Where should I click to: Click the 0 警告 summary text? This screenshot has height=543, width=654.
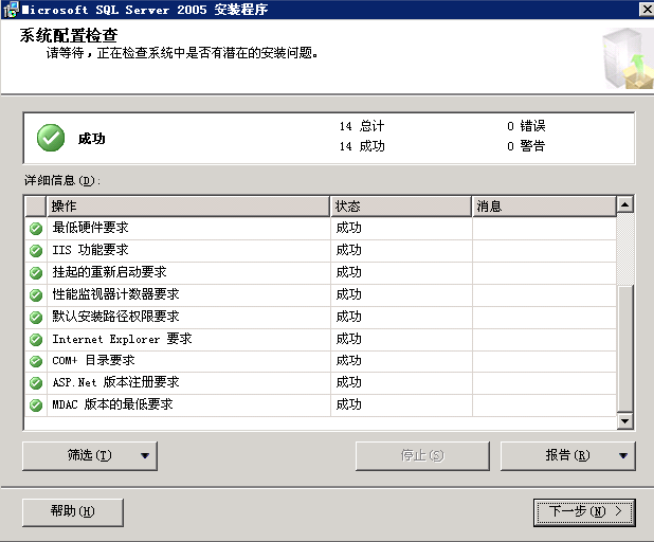(x=526, y=146)
